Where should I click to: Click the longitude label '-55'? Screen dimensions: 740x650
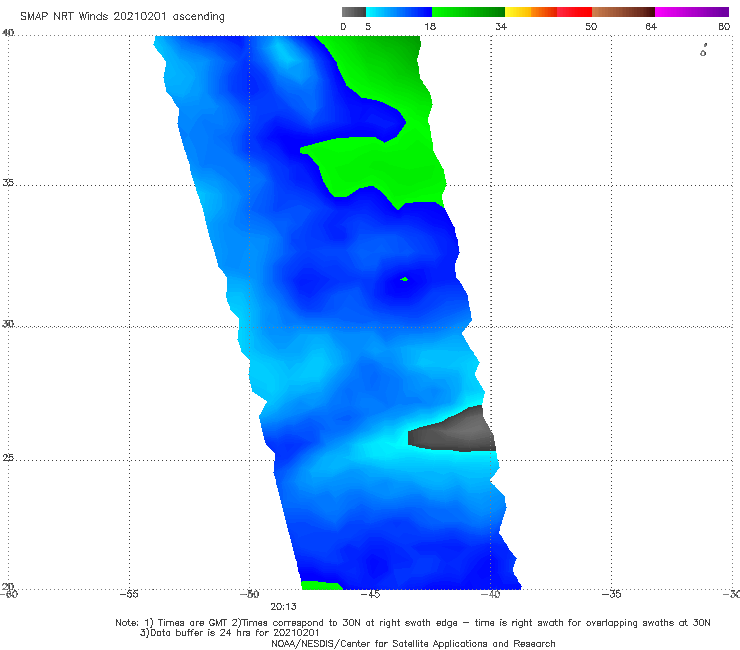[129, 594]
